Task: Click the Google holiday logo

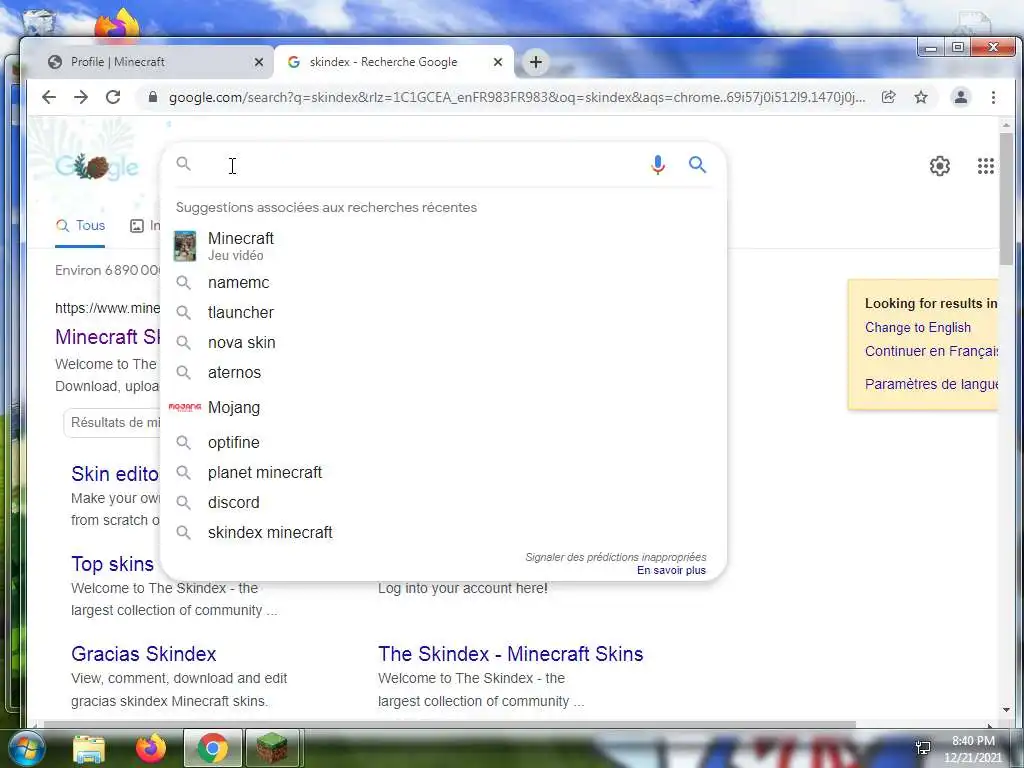Action: click(x=97, y=167)
